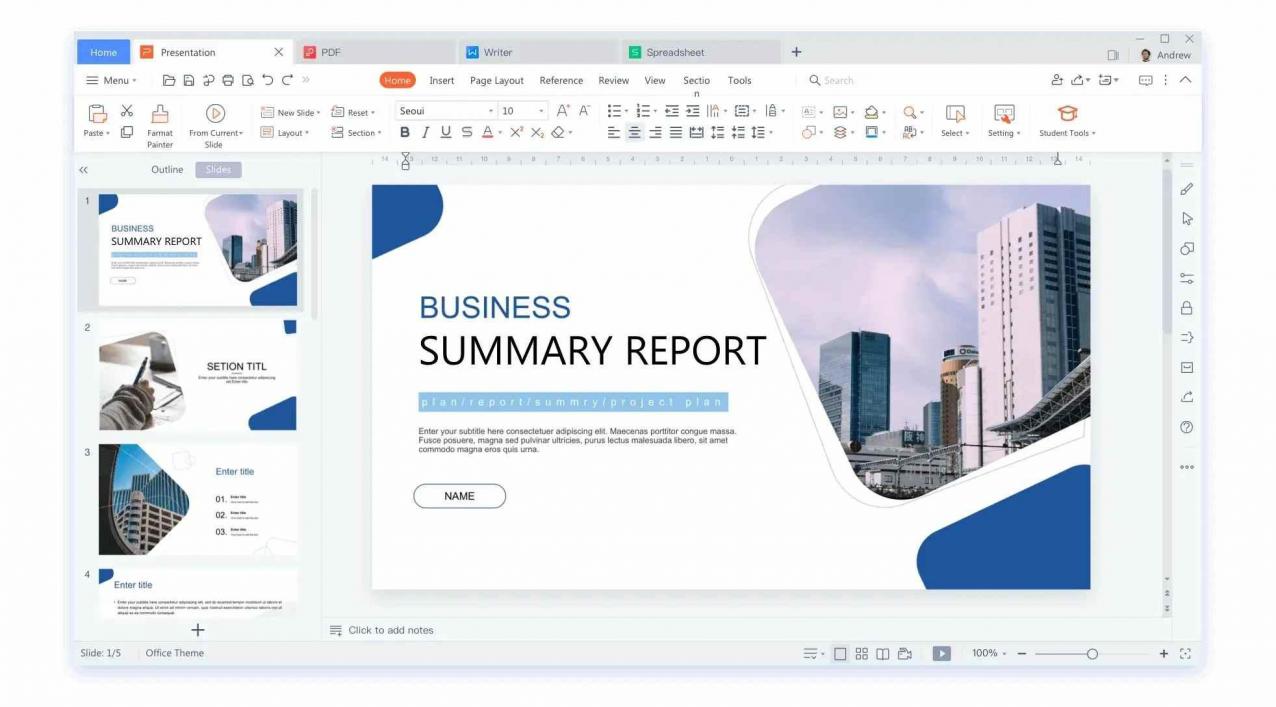This screenshot has width=1276, height=707.
Task: Click the NAME button on the slide
Action: coord(459,496)
